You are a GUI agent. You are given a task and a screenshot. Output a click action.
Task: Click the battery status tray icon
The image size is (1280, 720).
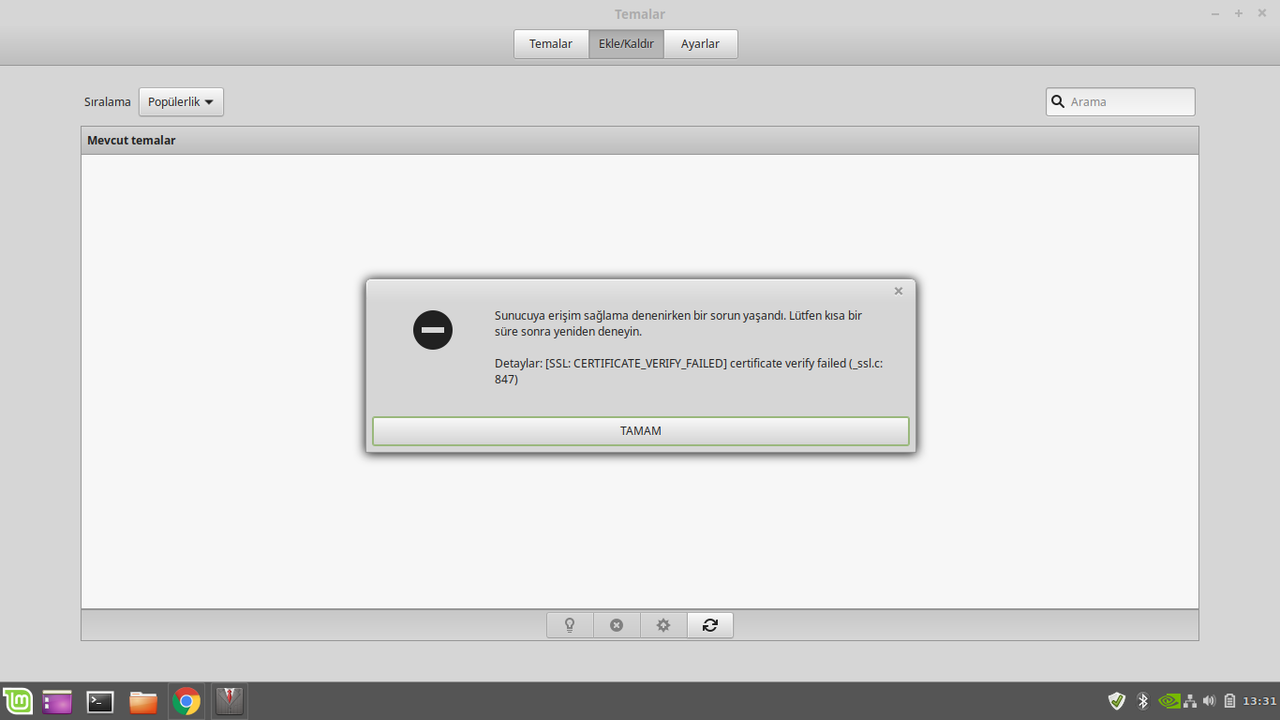1230,701
